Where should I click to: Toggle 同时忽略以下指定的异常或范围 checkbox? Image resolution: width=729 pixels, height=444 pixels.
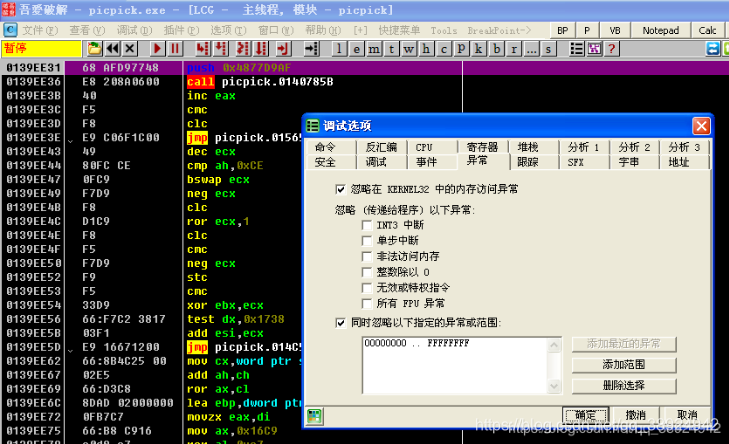point(340,323)
